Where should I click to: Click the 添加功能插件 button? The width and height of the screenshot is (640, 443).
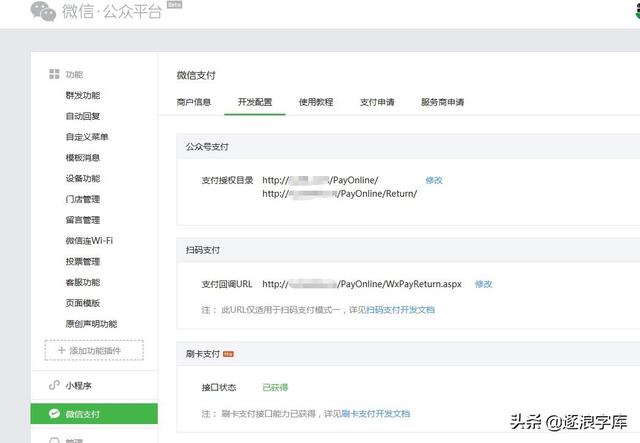pyautogui.click(x=94, y=350)
